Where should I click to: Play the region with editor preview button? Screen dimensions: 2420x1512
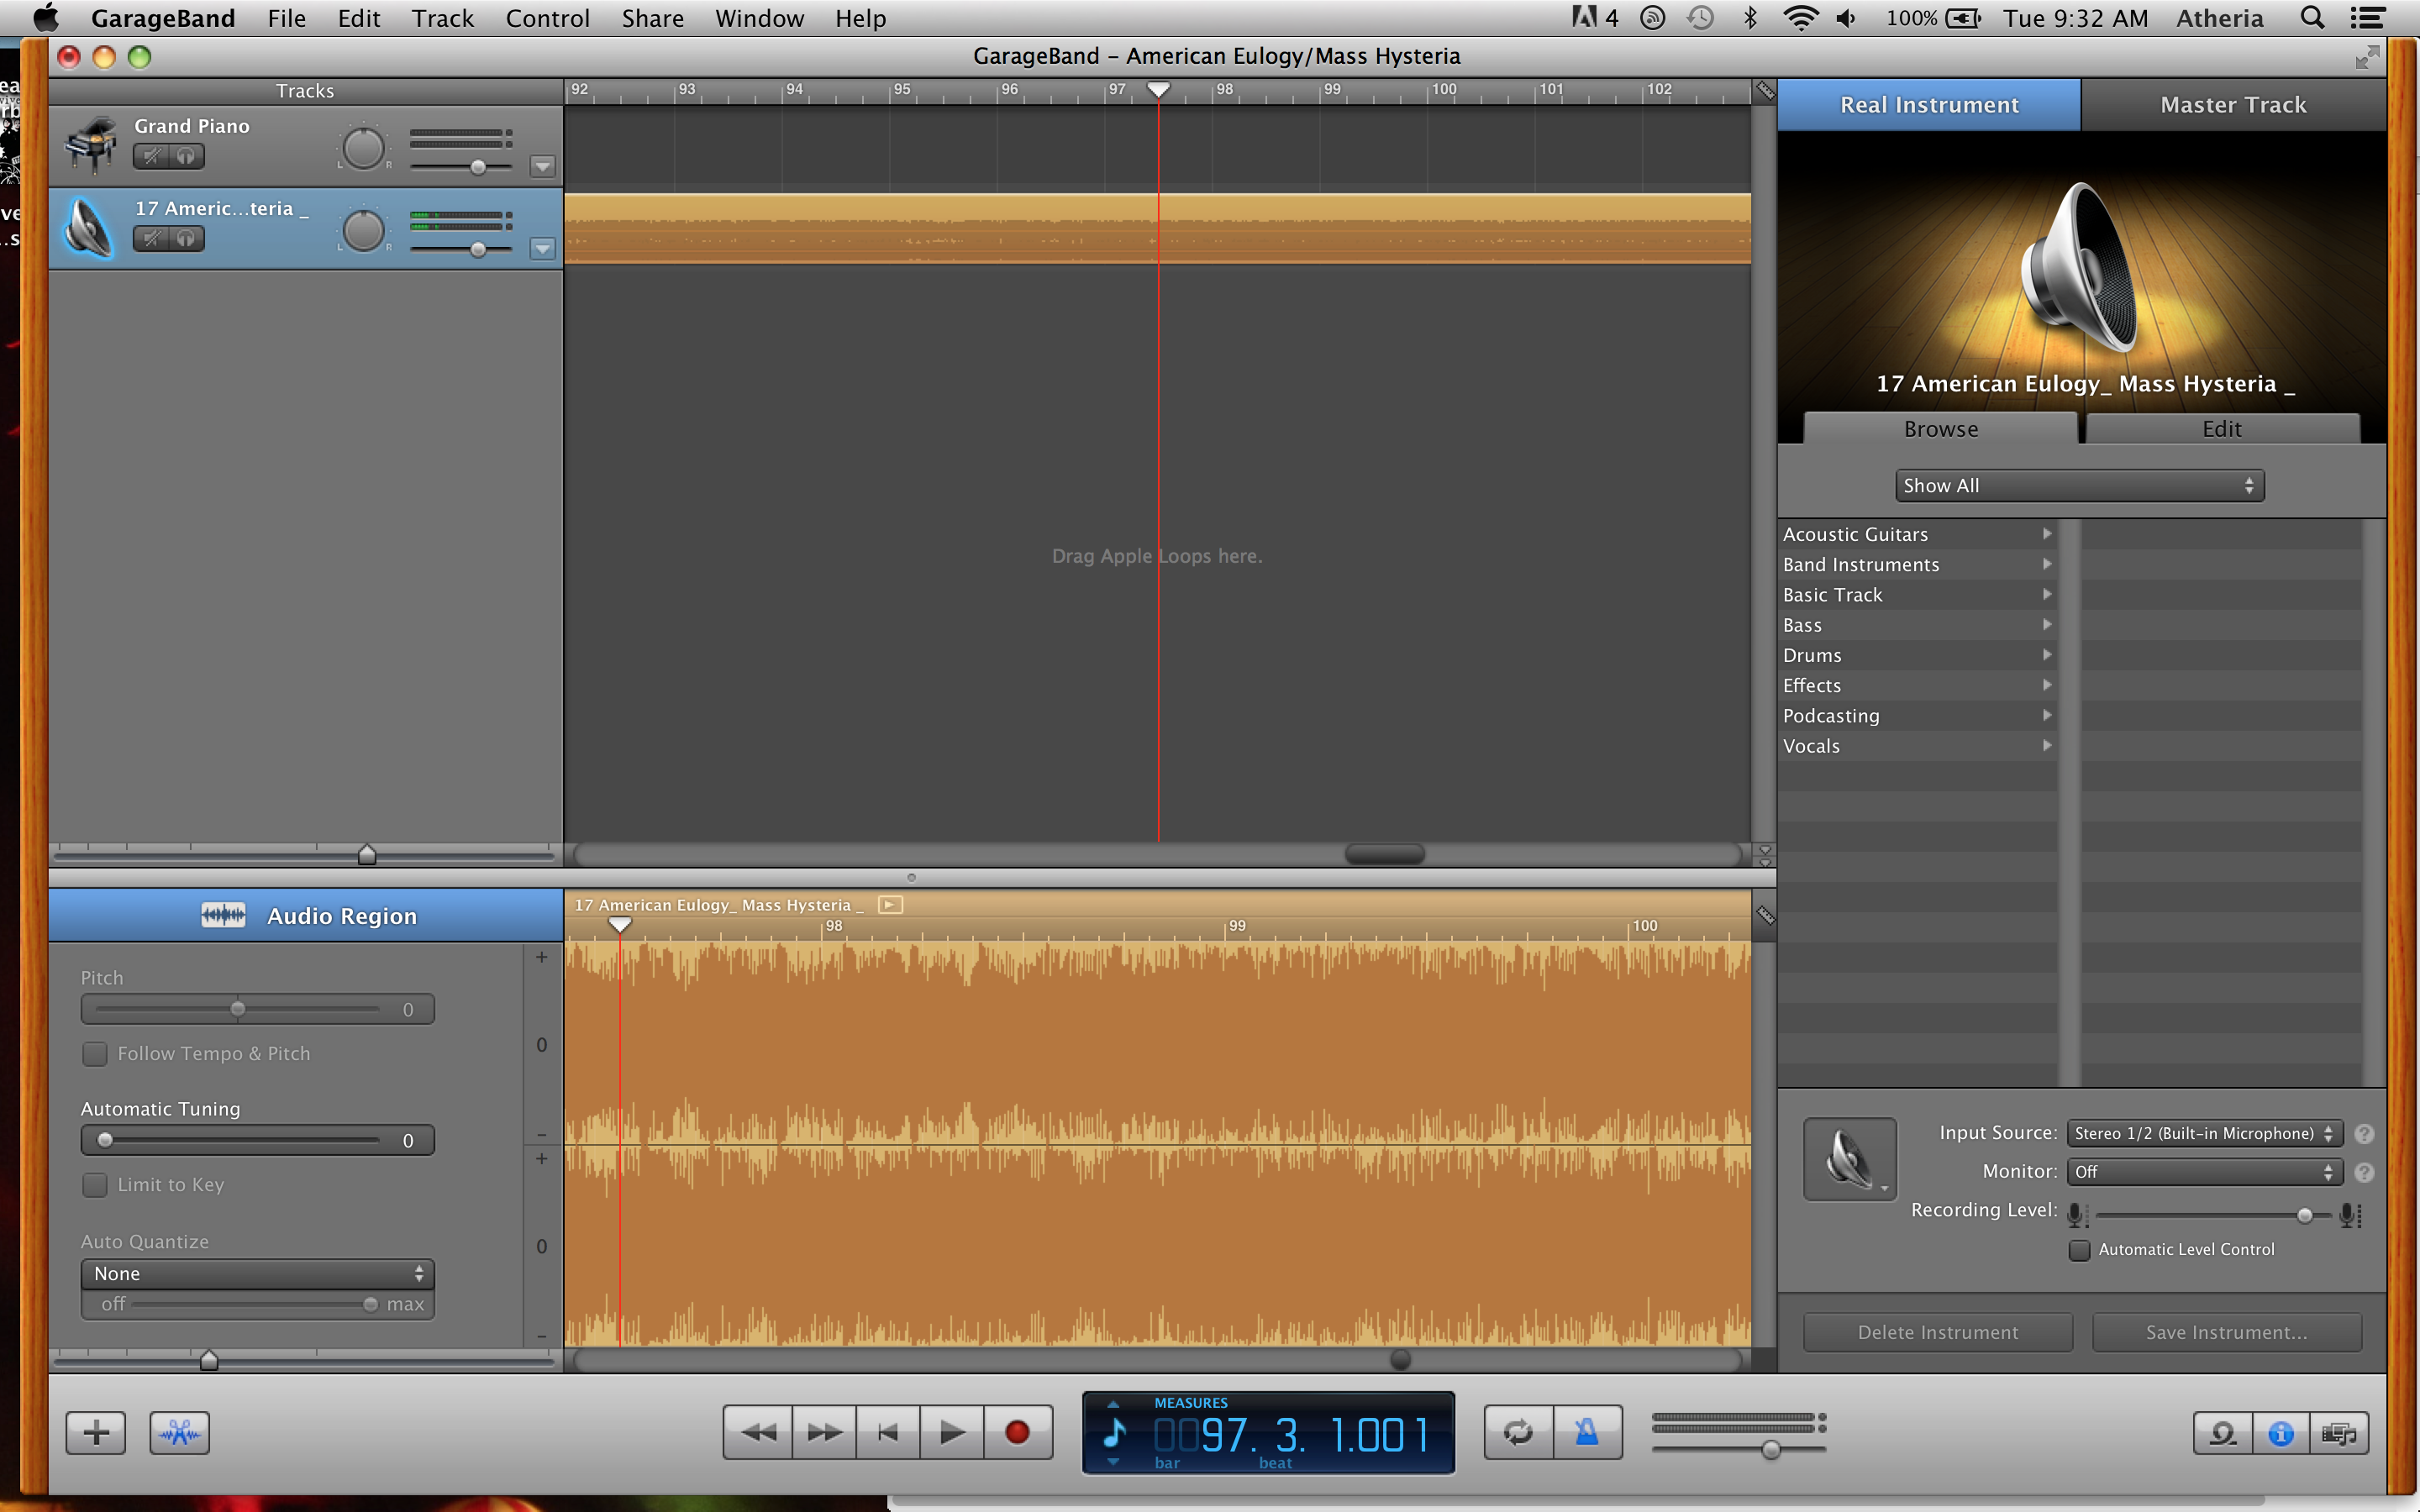click(890, 904)
